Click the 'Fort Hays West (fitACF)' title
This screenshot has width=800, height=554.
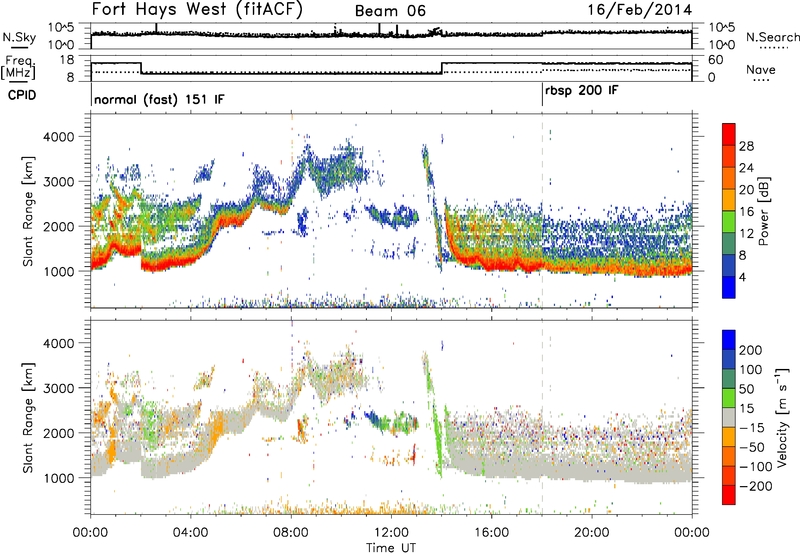pos(197,9)
